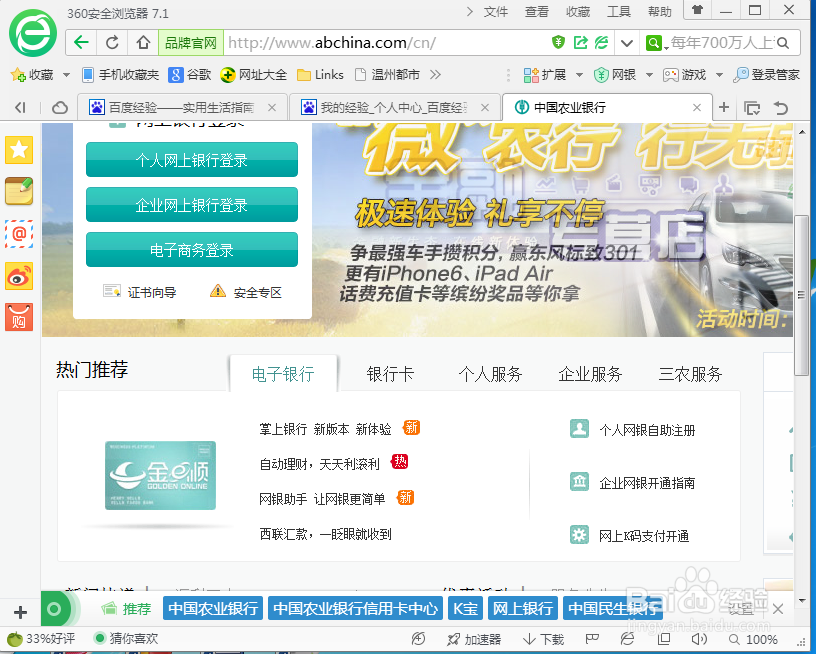Click the restore closed tab undo icon
The image size is (816, 654).
(781, 108)
